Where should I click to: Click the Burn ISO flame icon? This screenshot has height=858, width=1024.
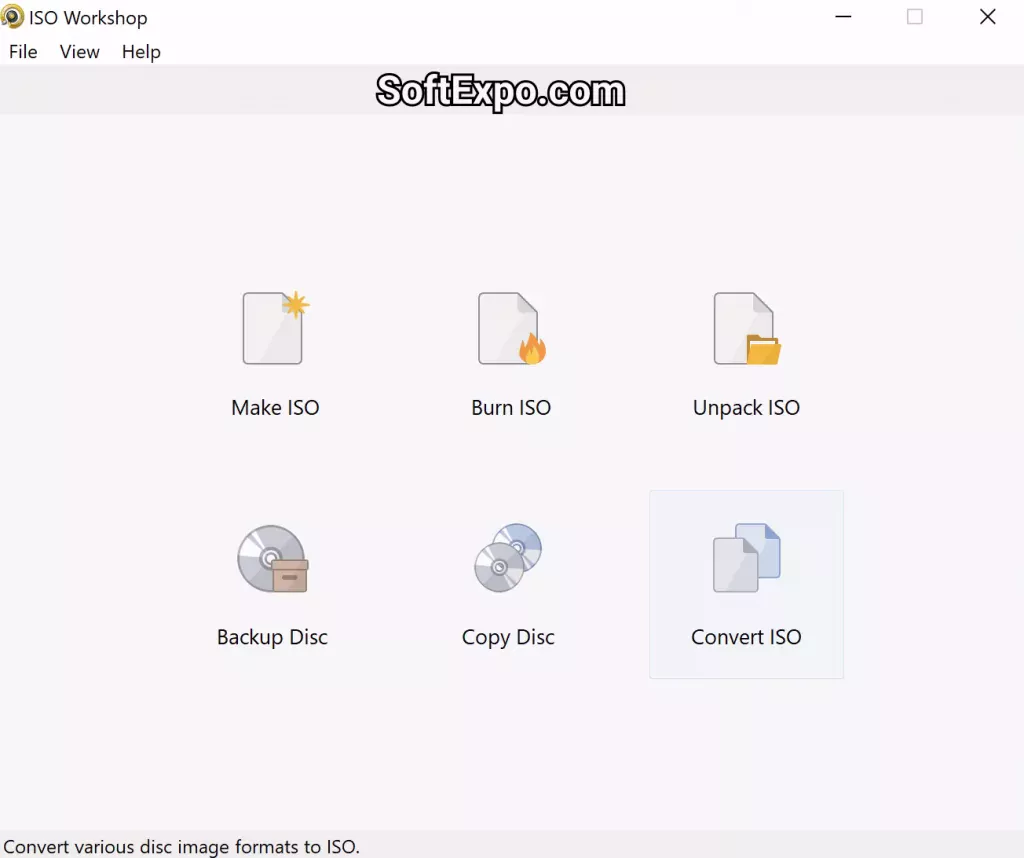(x=511, y=328)
